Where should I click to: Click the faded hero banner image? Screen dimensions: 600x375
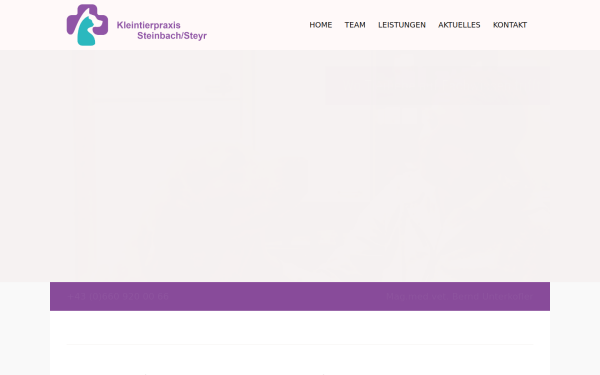point(300,166)
